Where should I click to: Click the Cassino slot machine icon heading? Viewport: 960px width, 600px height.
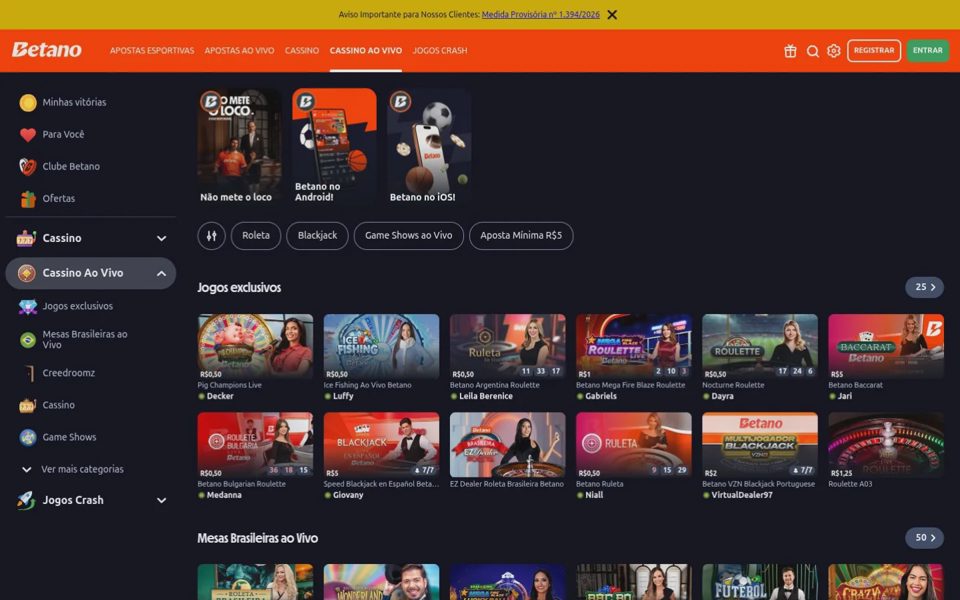coord(26,238)
